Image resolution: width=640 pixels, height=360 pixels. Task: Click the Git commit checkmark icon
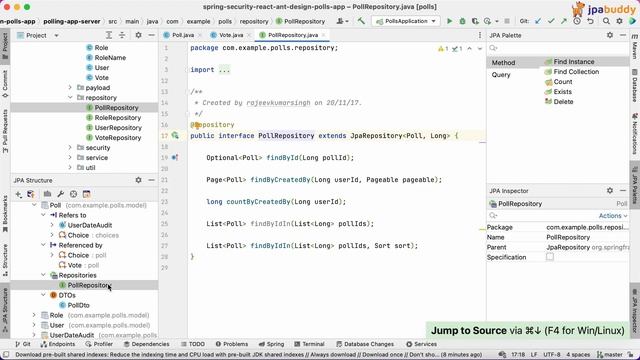tap(551, 21)
